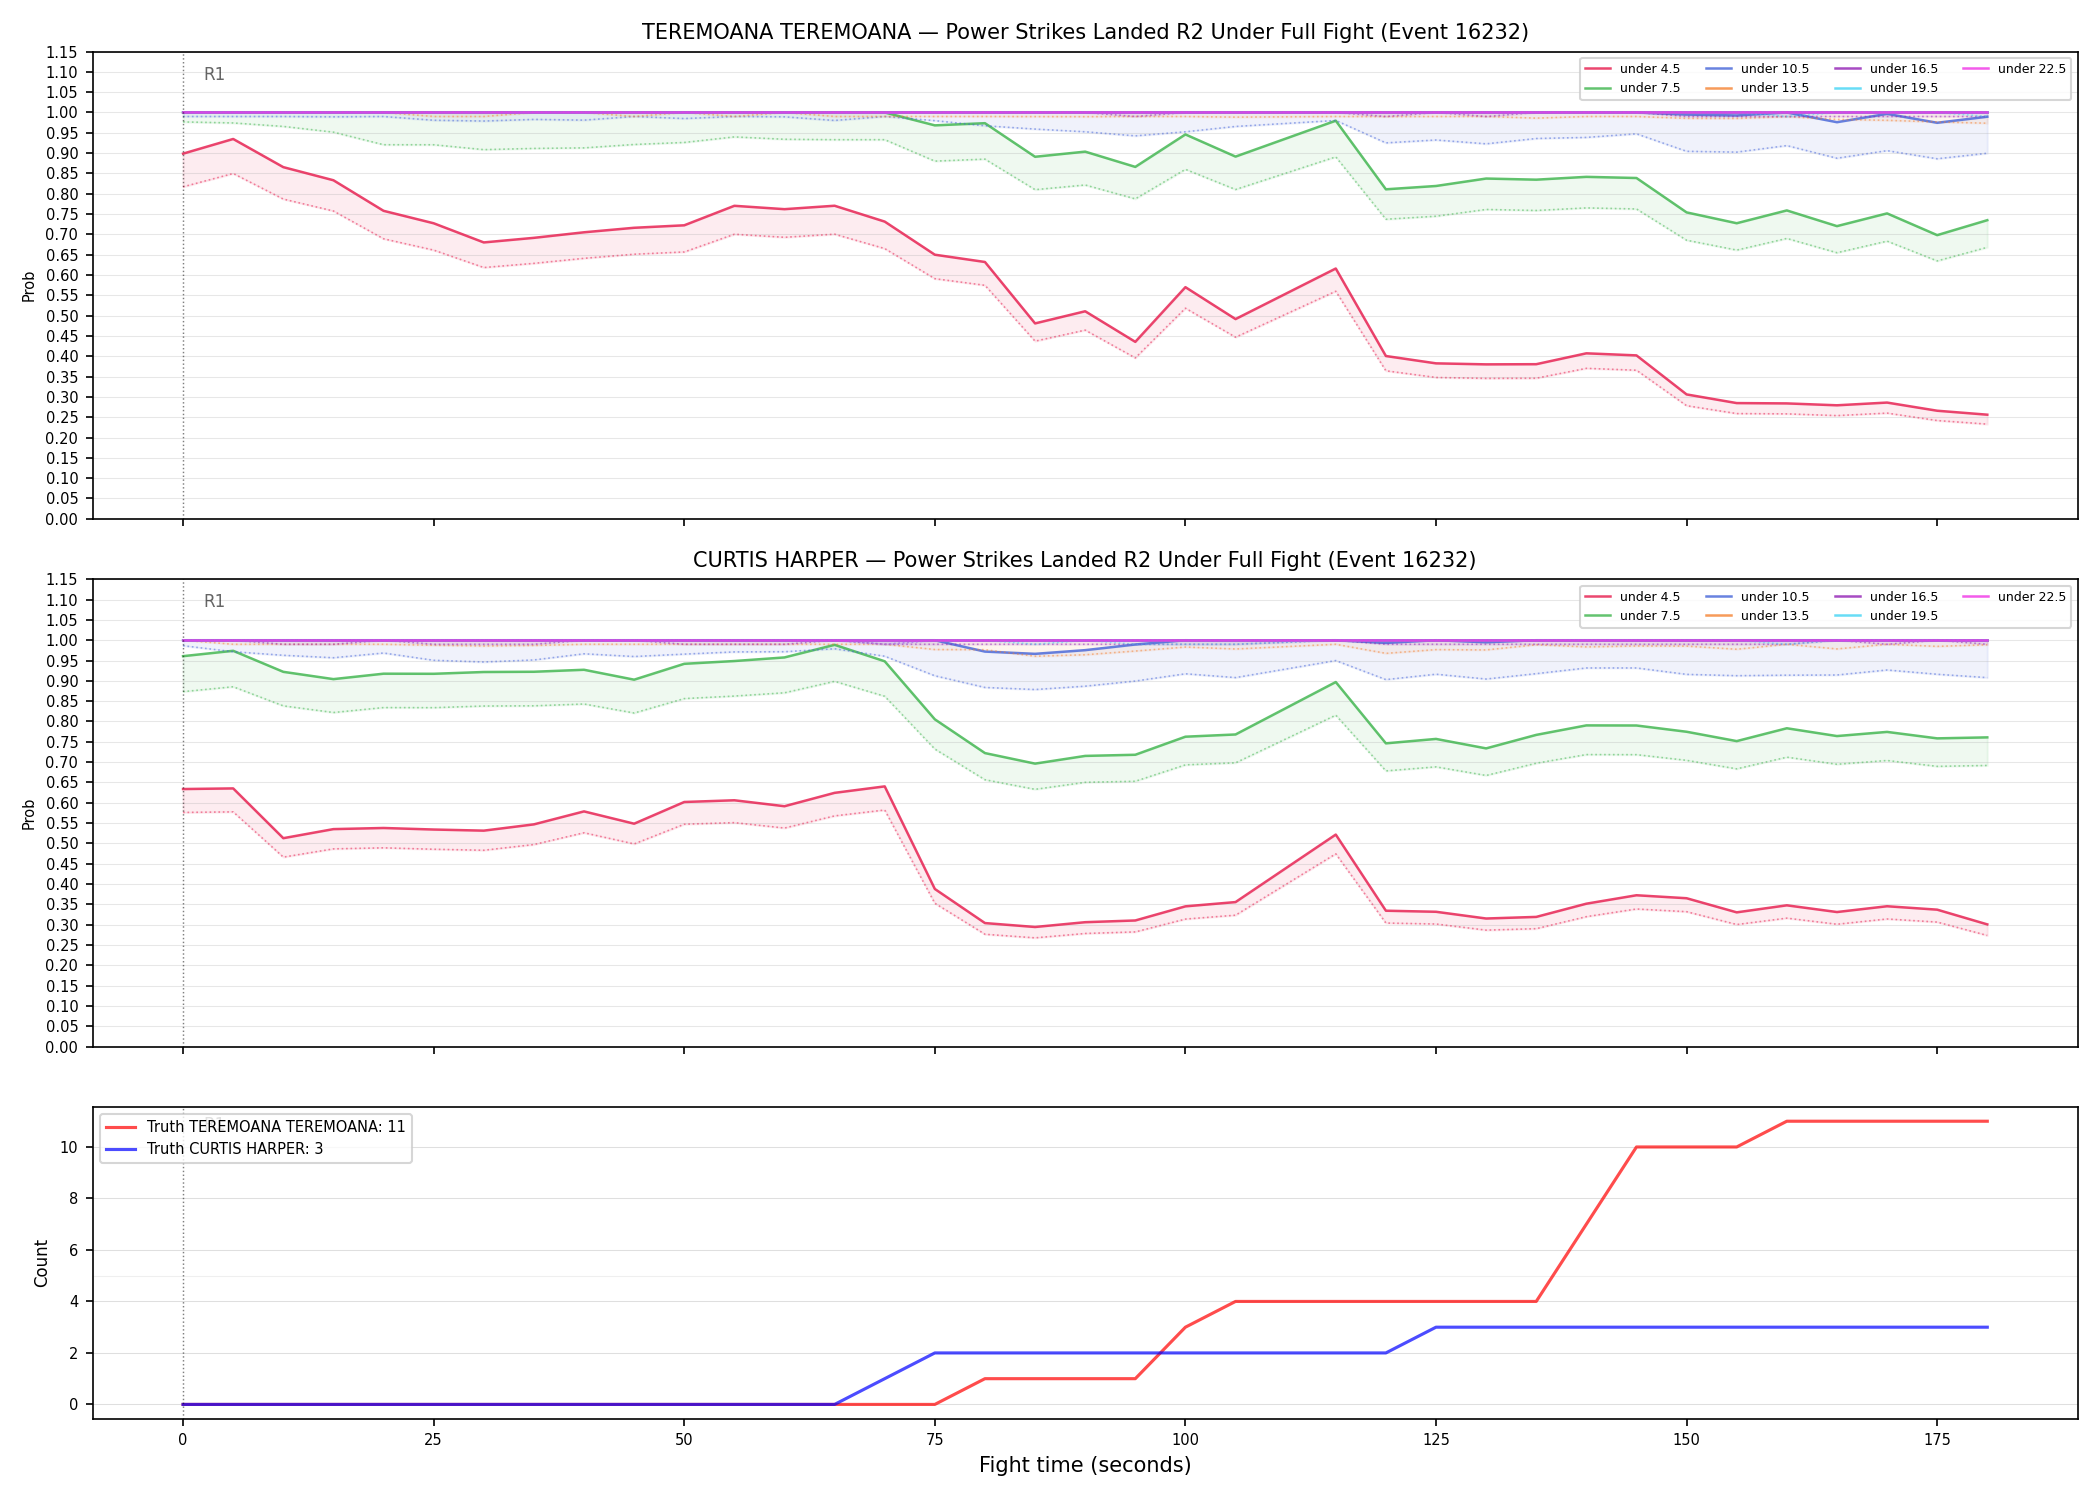Click tick label '0.00' on CURTIS HARPER chart
Image resolution: width=2100 pixels, height=1500 pixels.
(x=61, y=1047)
